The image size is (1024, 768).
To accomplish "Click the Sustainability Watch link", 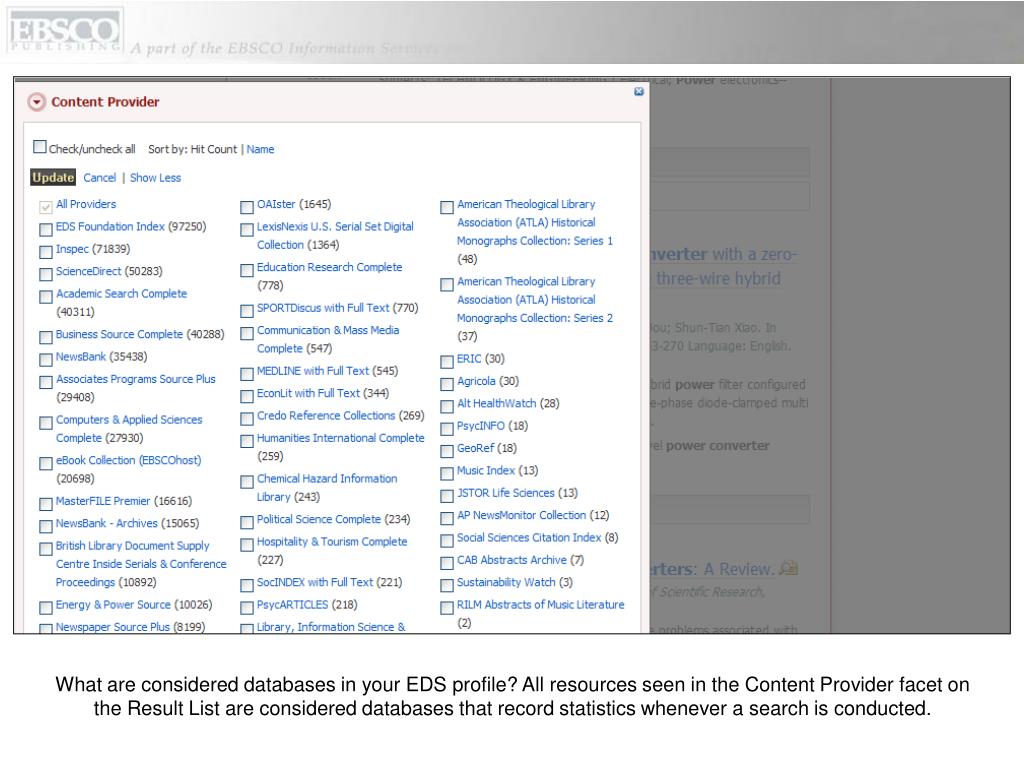I will tap(506, 582).
